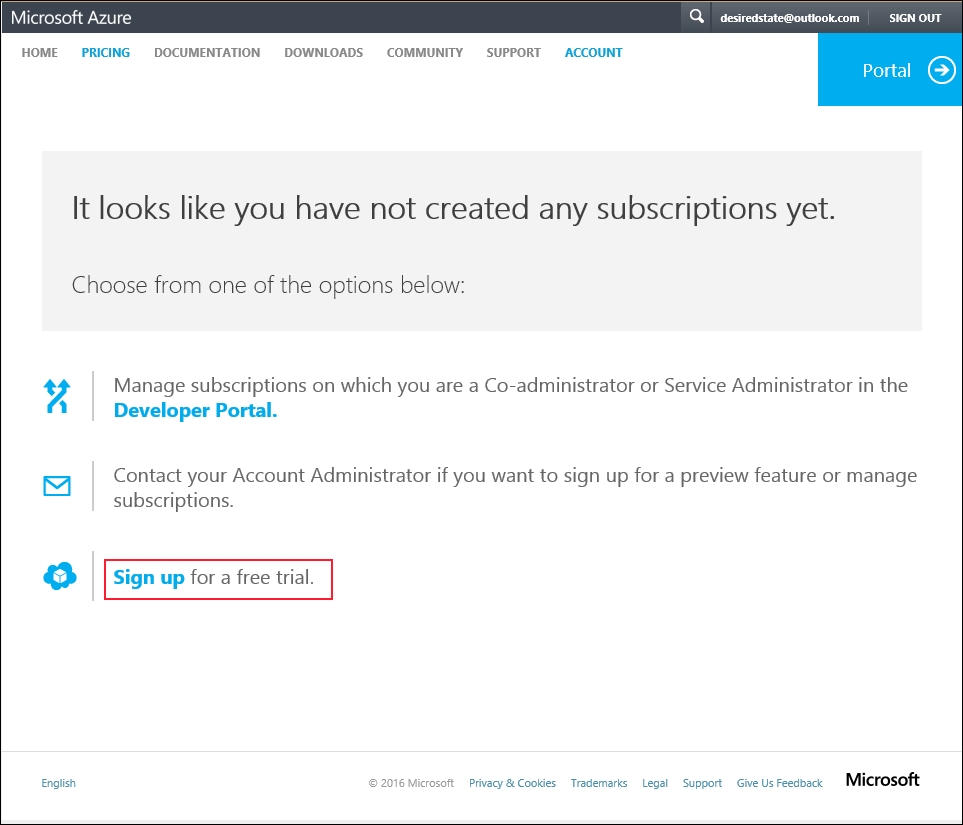Open the Downloads menu item

324,53
